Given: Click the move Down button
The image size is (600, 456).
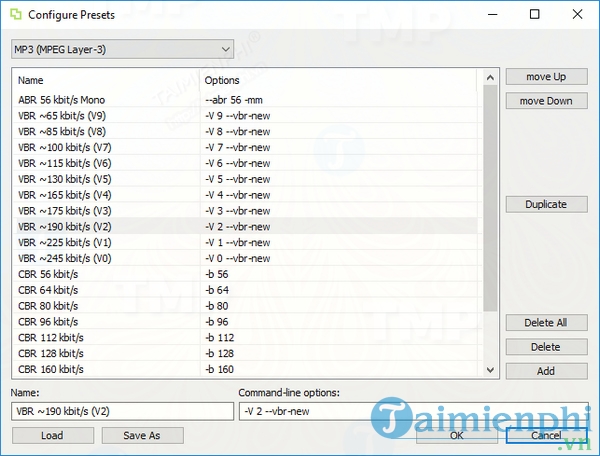Looking at the screenshot, I should click(545, 101).
